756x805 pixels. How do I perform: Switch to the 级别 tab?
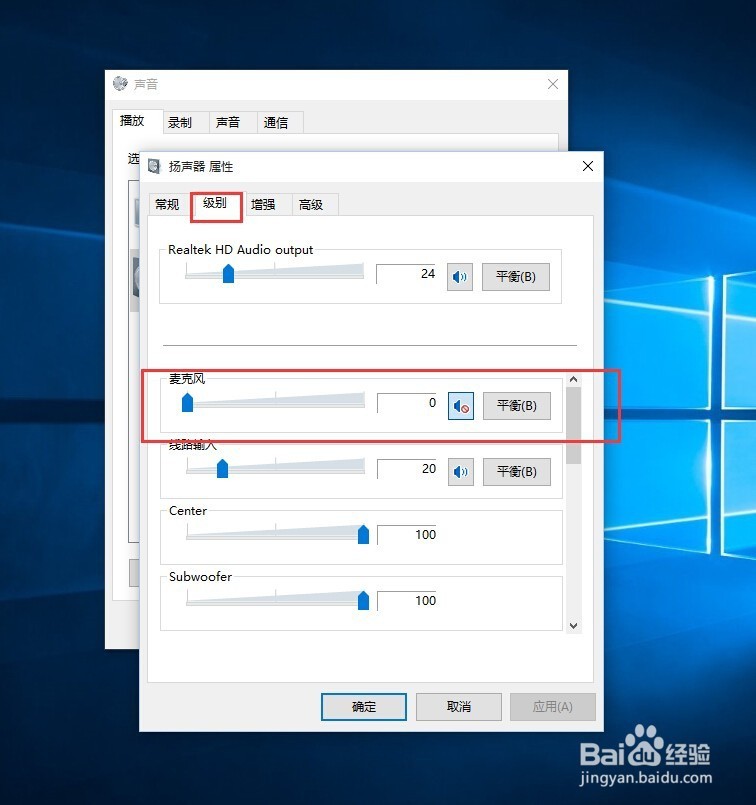(x=216, y=203)
